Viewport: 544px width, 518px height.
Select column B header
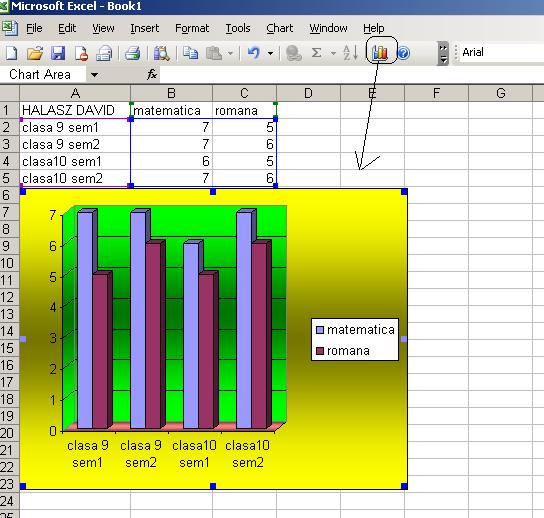171,93
